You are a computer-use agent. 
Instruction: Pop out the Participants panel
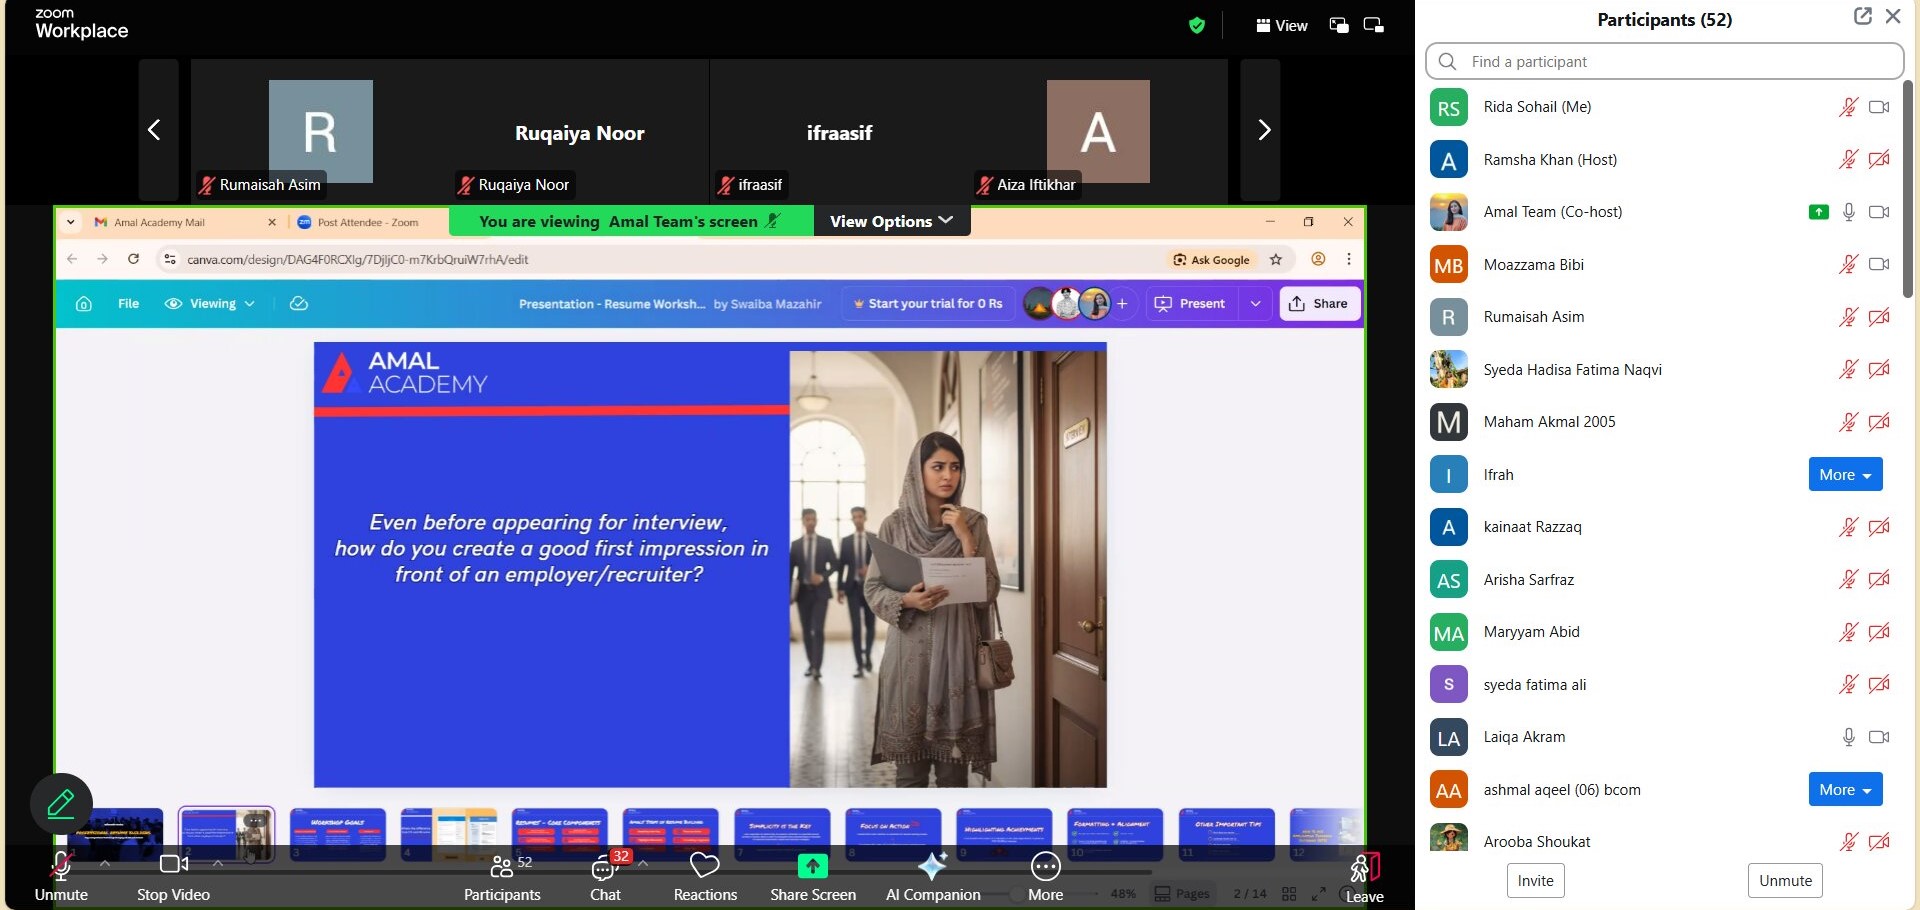1862,17
